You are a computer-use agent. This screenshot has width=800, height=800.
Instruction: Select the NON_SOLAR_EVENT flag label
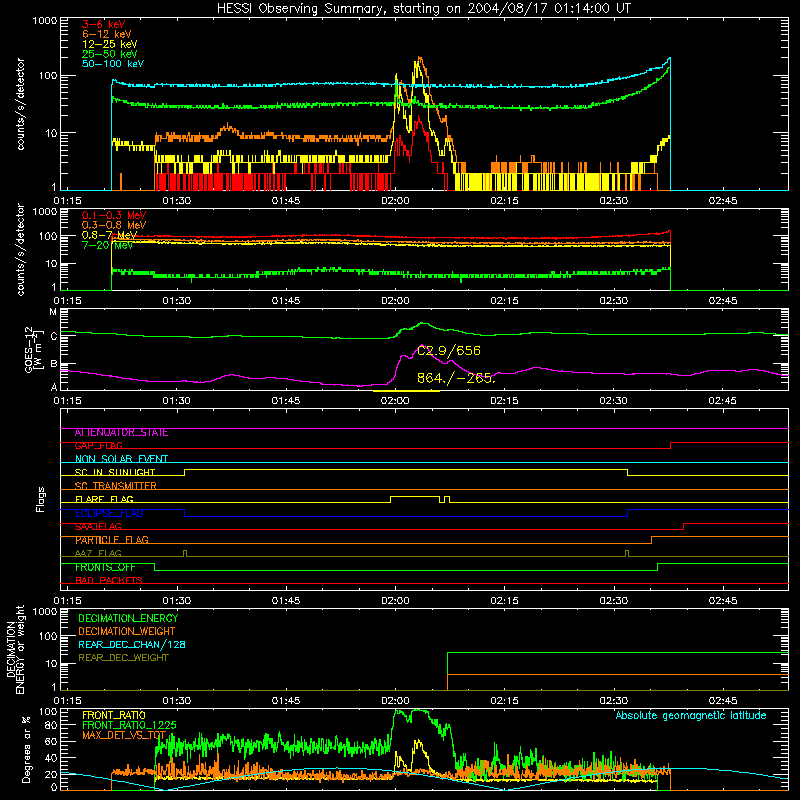(121, 459)
